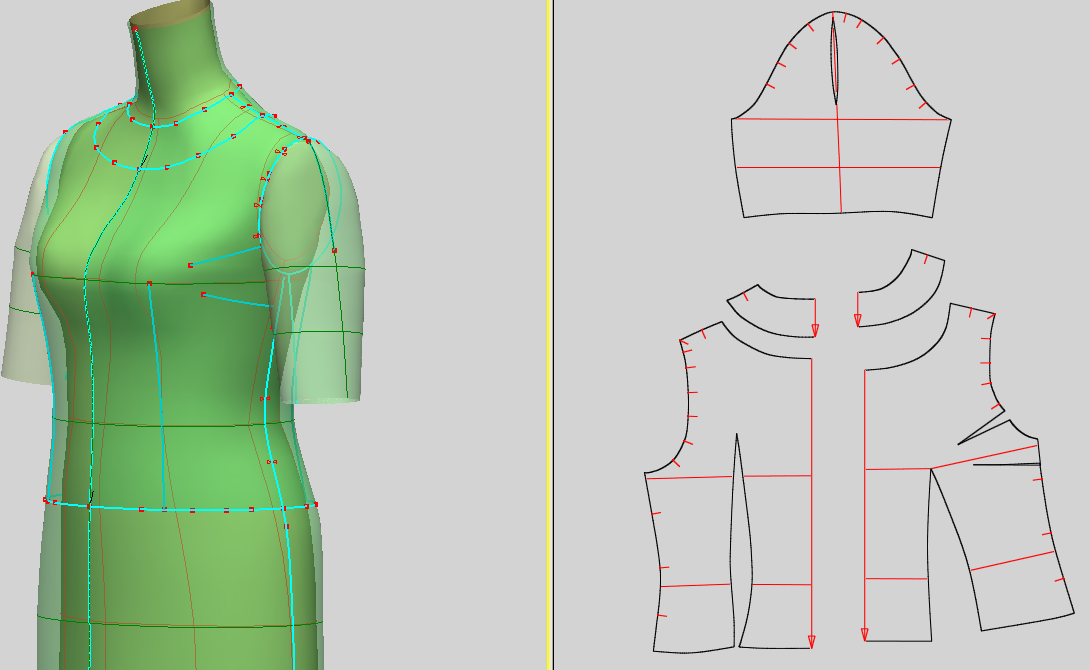Select the cyan neckline curve on the mannequin
The image size is (1090, 670).
[174, 124]
